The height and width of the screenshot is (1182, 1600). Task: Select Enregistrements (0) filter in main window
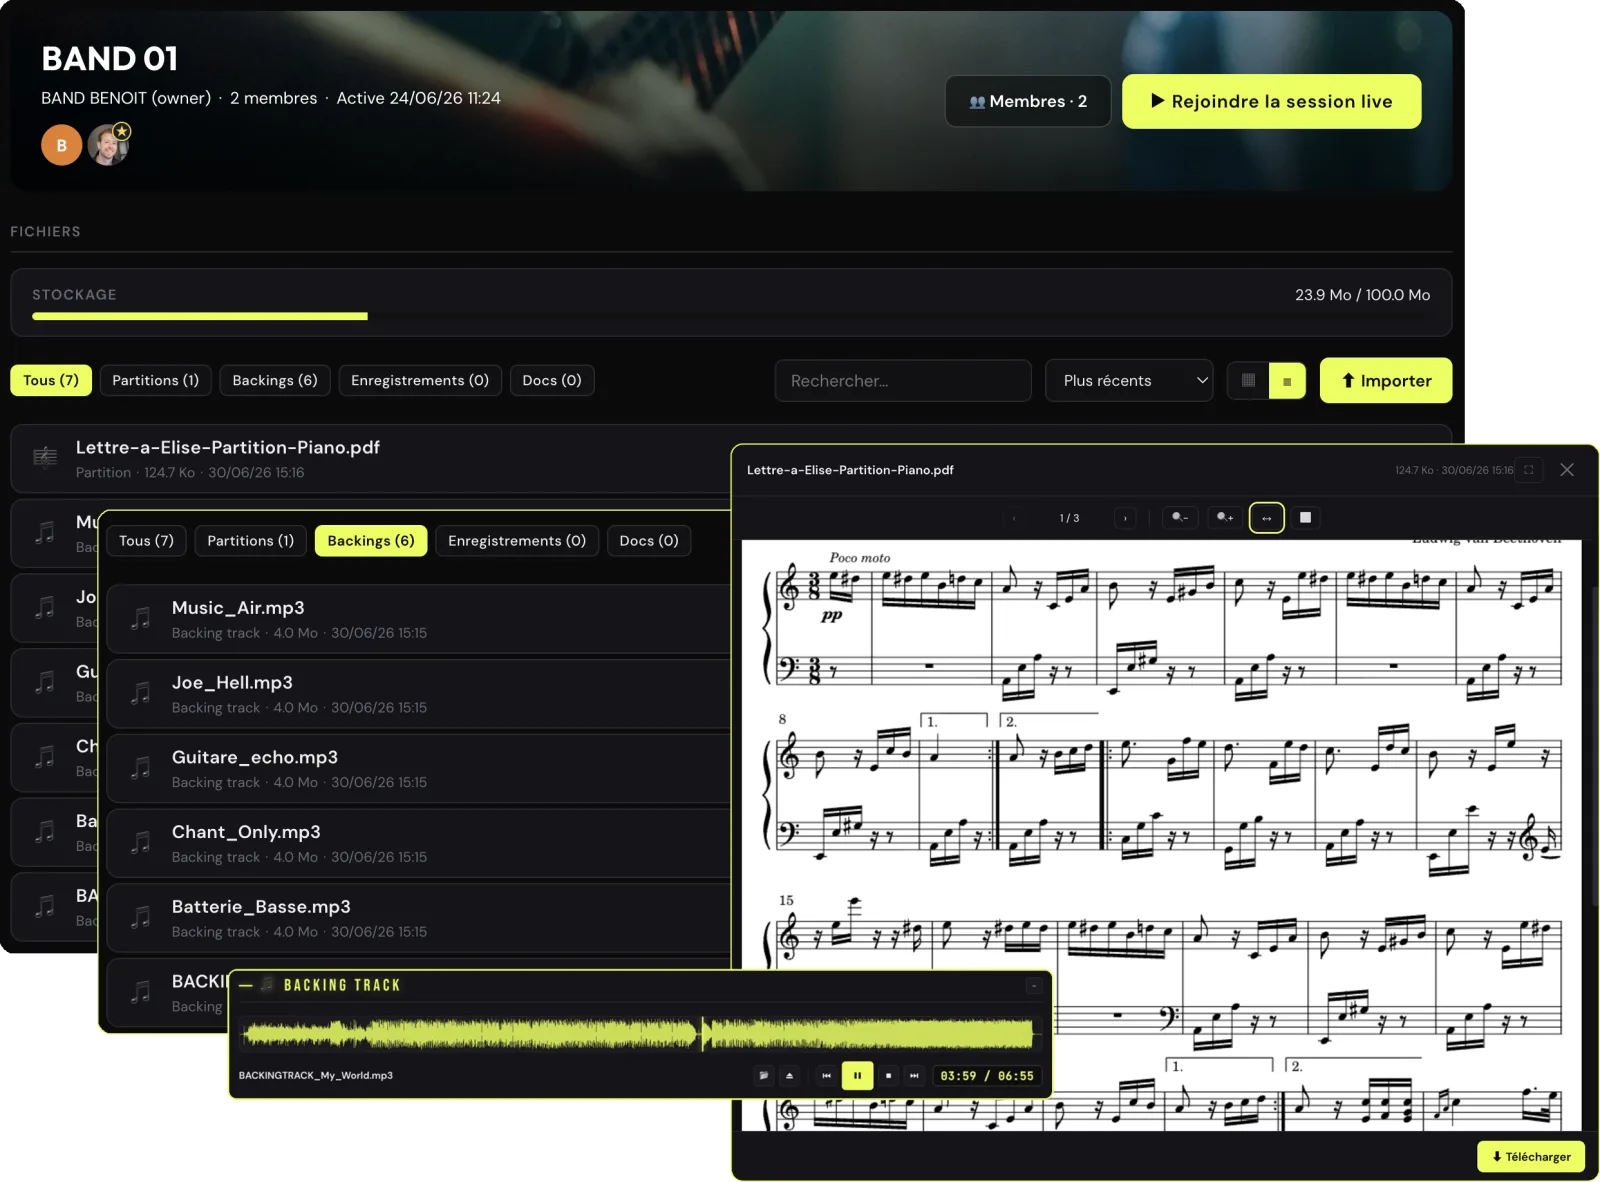click(420, 380)
